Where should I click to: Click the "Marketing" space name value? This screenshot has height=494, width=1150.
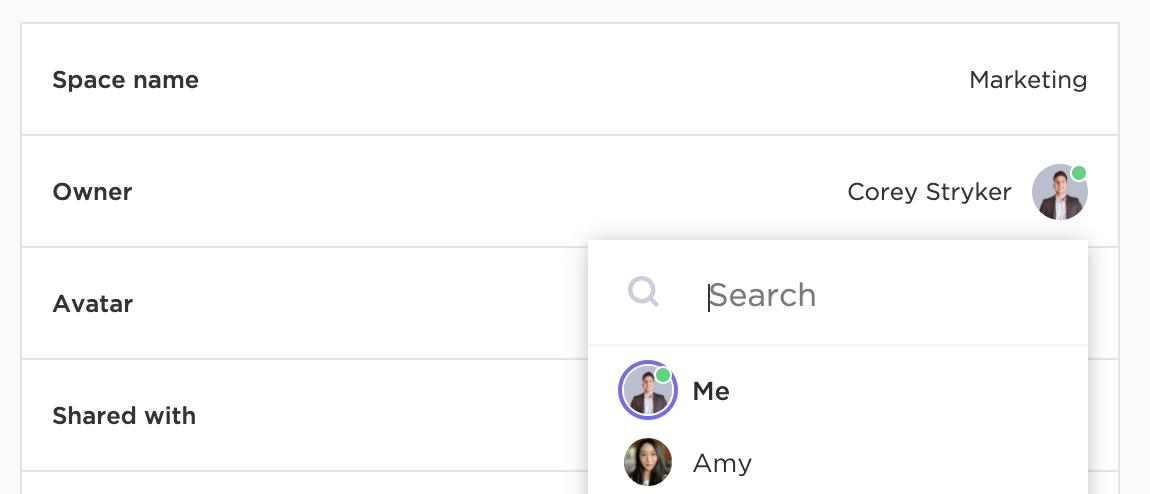tap(1028, 80)
